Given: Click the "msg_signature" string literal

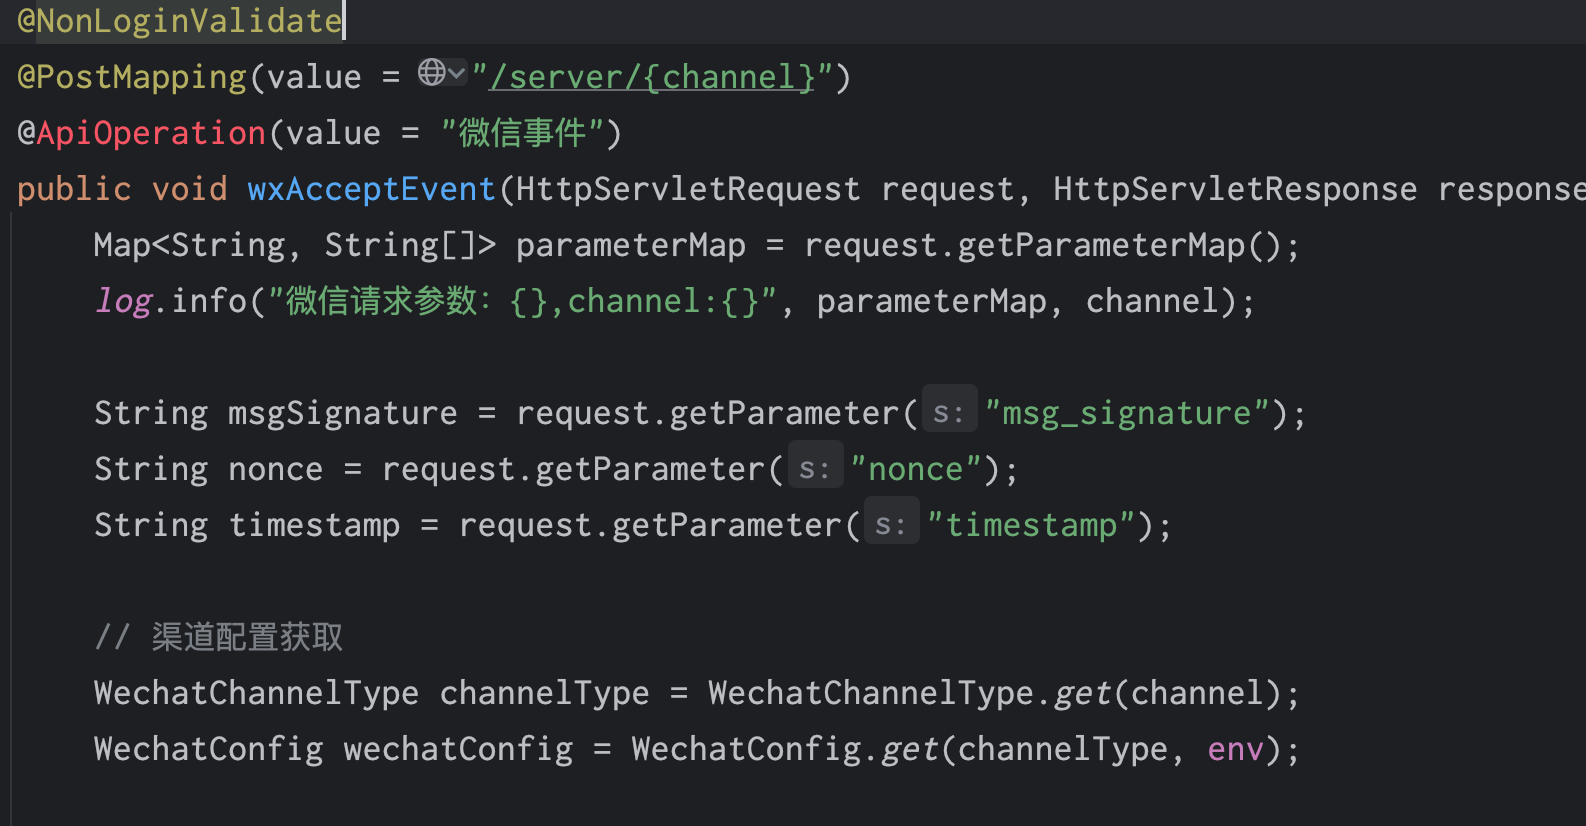Looking at the screenshot, I should click(x=1127, y=413).
